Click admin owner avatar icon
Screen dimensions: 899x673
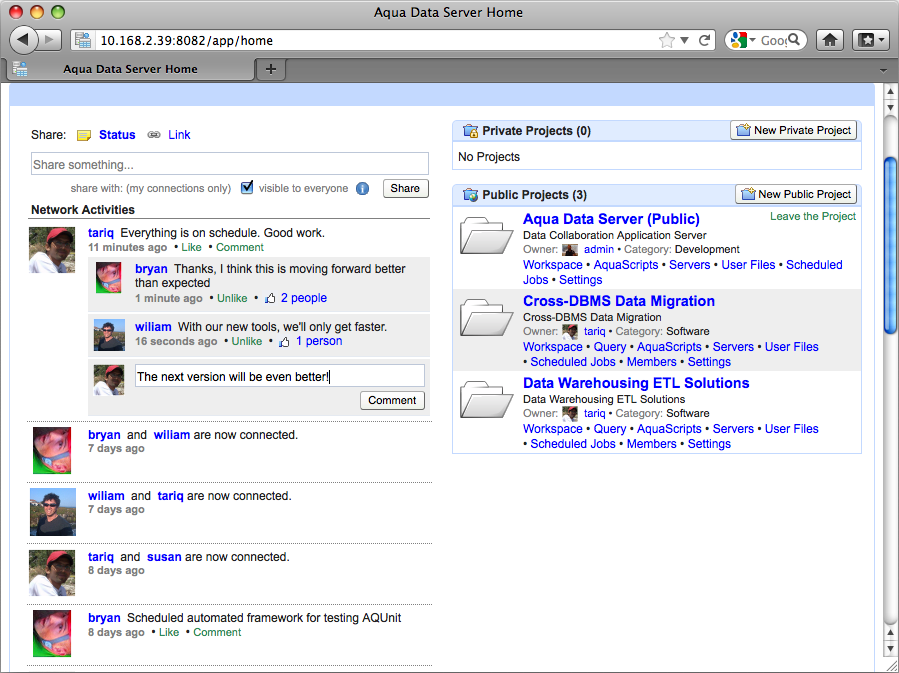(570, 250)
